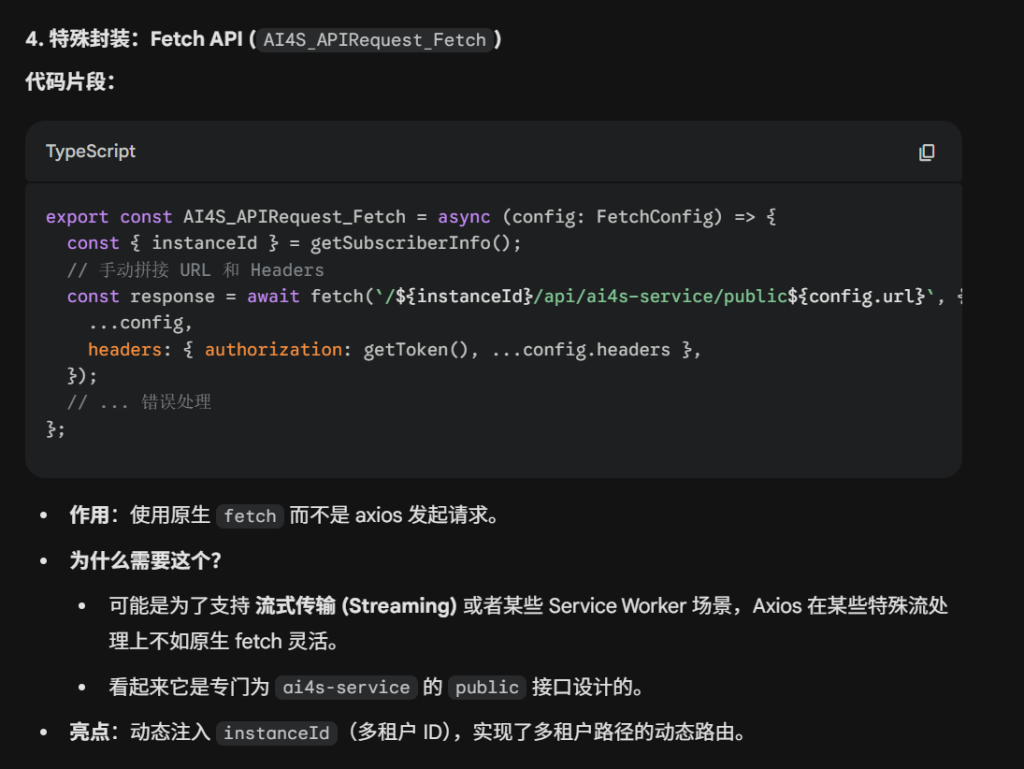Image resolution: width=1024 pixels, height=769 pixels.
Task: Click the 'export' keyword in the code
Action: pyautogui.click(x=77, y=217)
